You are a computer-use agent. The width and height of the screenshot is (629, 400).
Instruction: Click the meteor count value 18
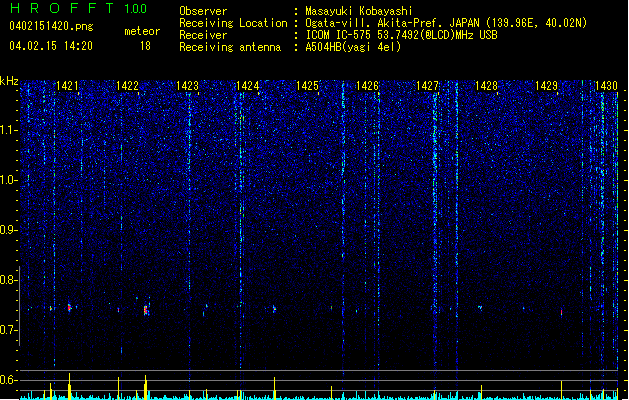(145, 46)
